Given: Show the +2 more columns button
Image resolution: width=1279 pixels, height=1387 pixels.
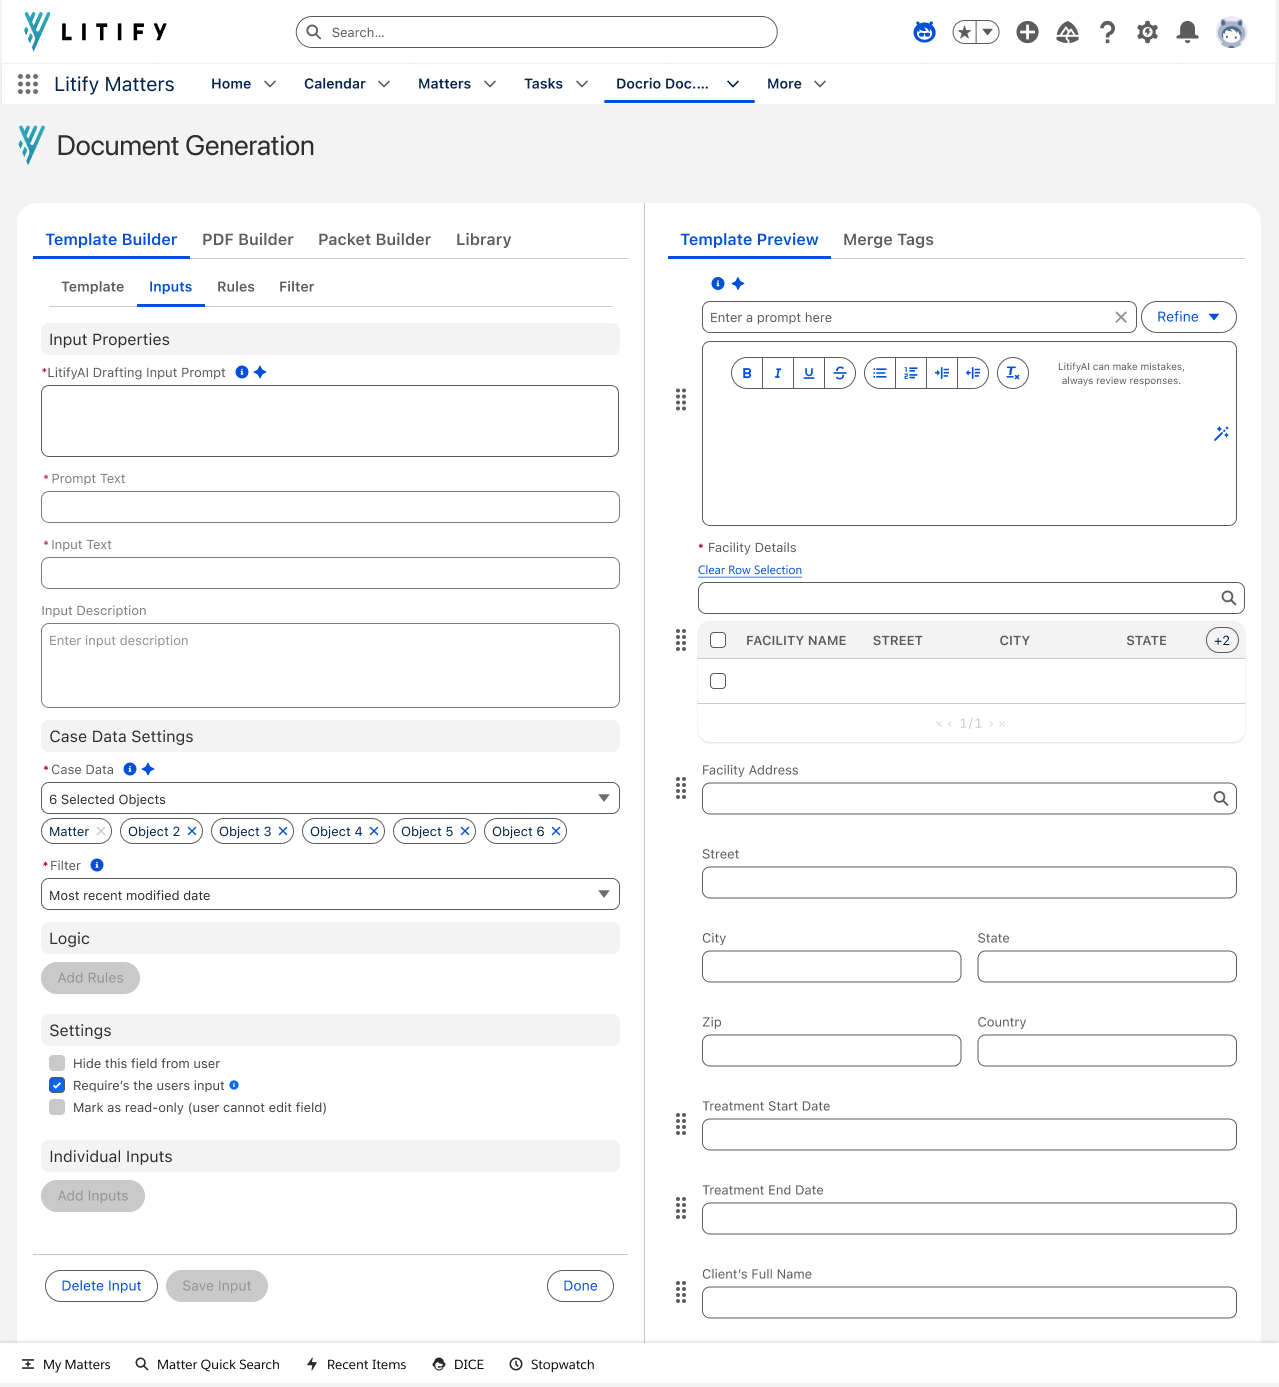Looking at the screenshot, I should [1222, 640].
